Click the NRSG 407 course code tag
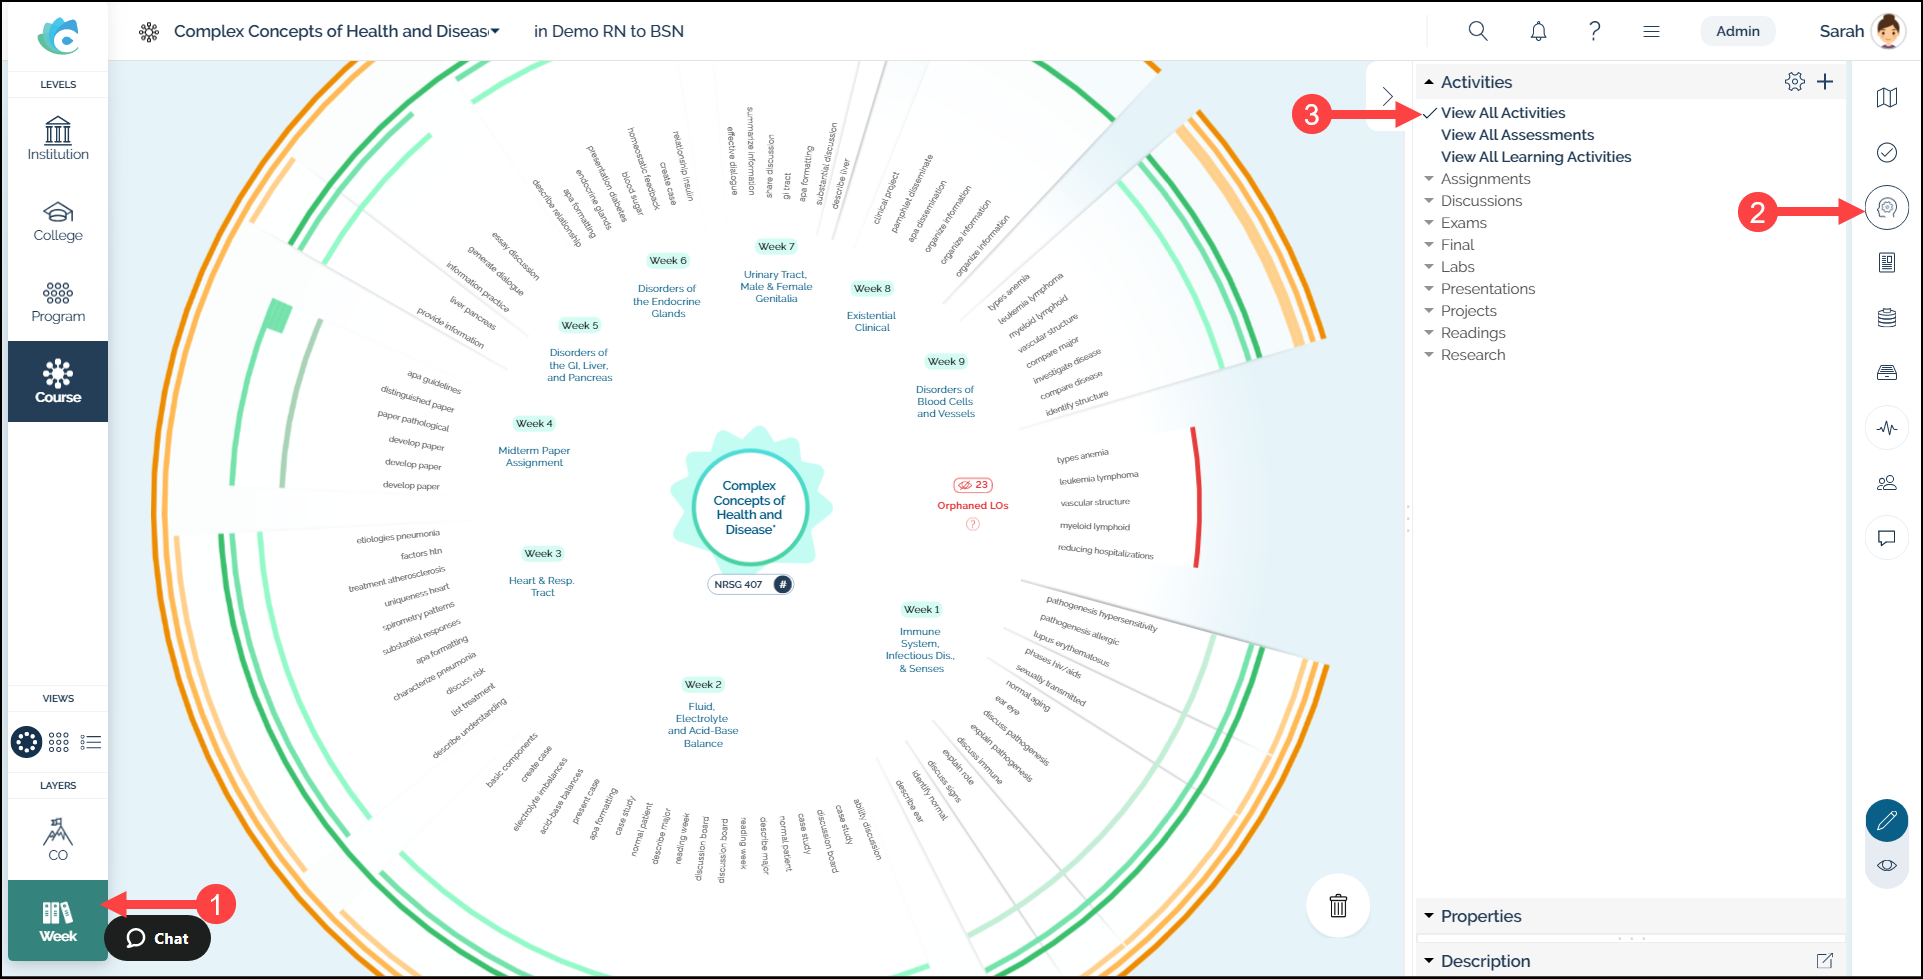The width and height of the screenshot is (1923, 979). tap(751, 584)
